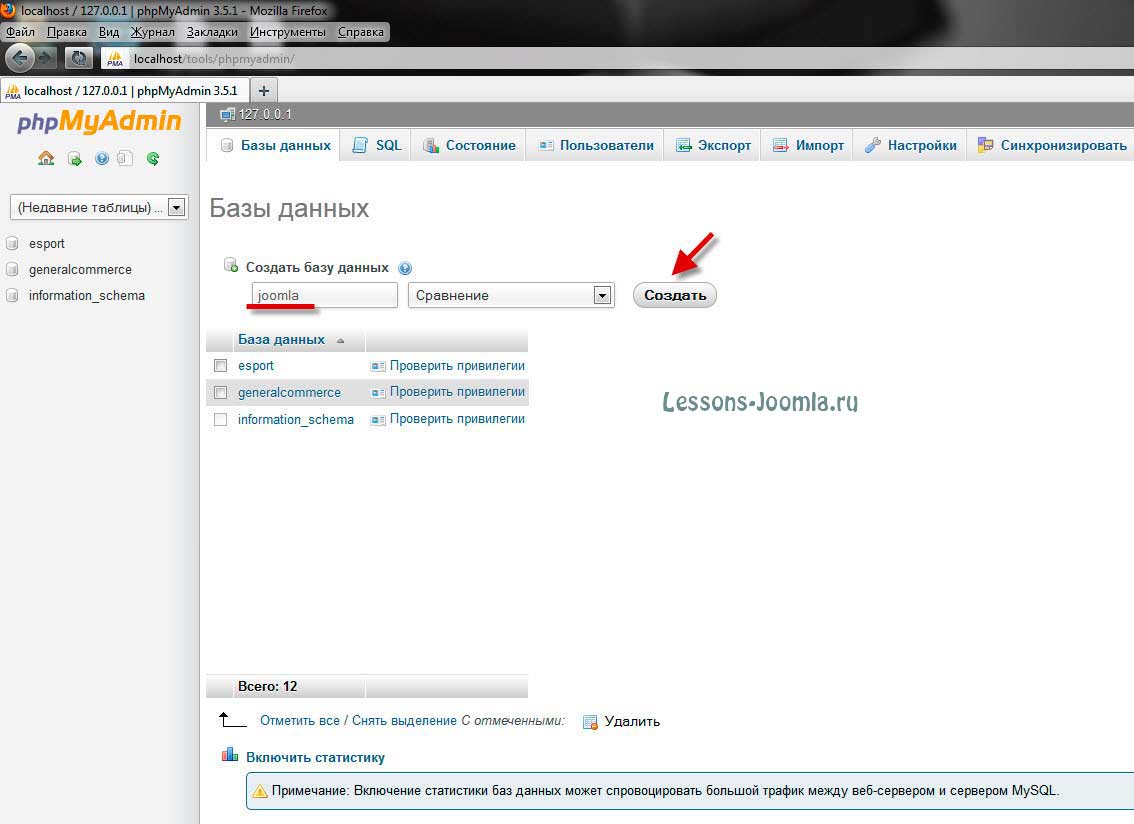Click the 127.0.0.1 server breadcrumb link
Screen dimensions: 1134x824
coord(265,114)
